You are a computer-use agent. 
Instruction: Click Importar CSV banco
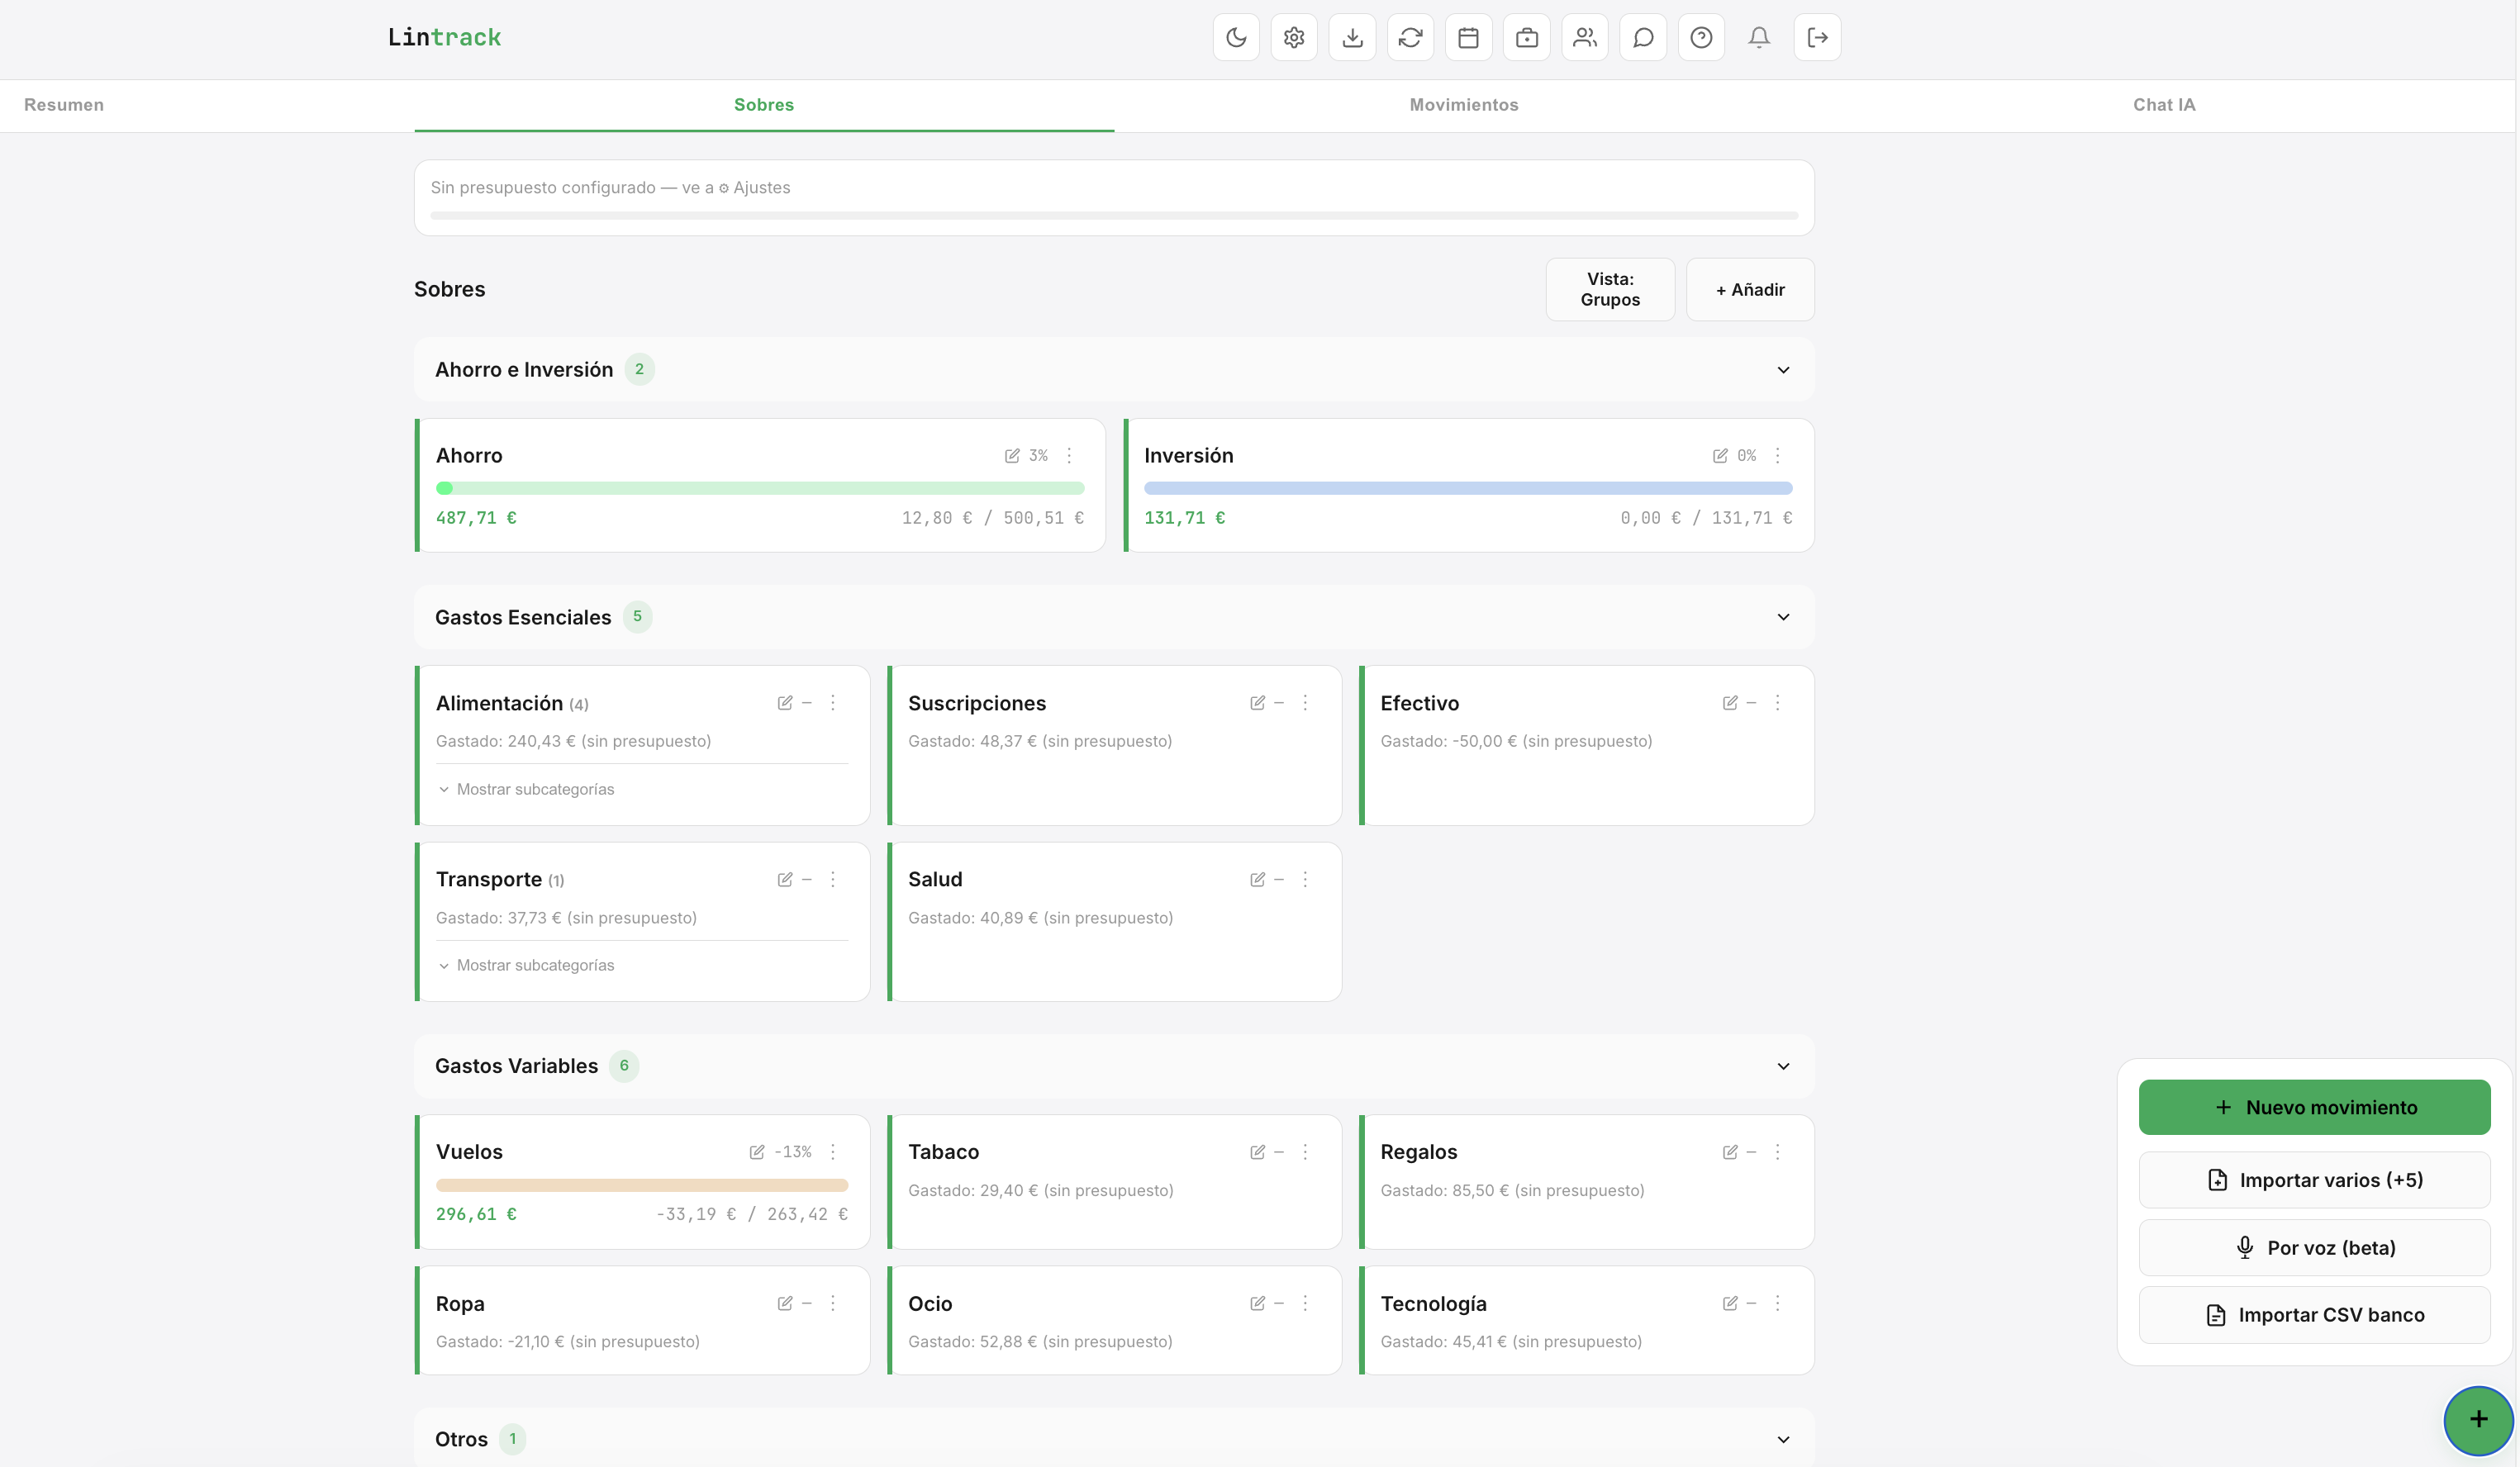point(2314,1315)
